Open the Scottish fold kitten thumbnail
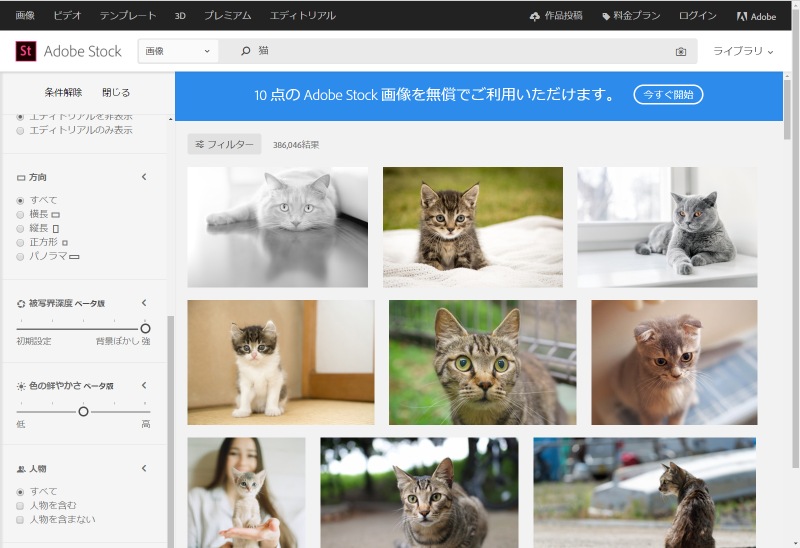The width and height of the screenshot is (800, 548). coord(674,362)
